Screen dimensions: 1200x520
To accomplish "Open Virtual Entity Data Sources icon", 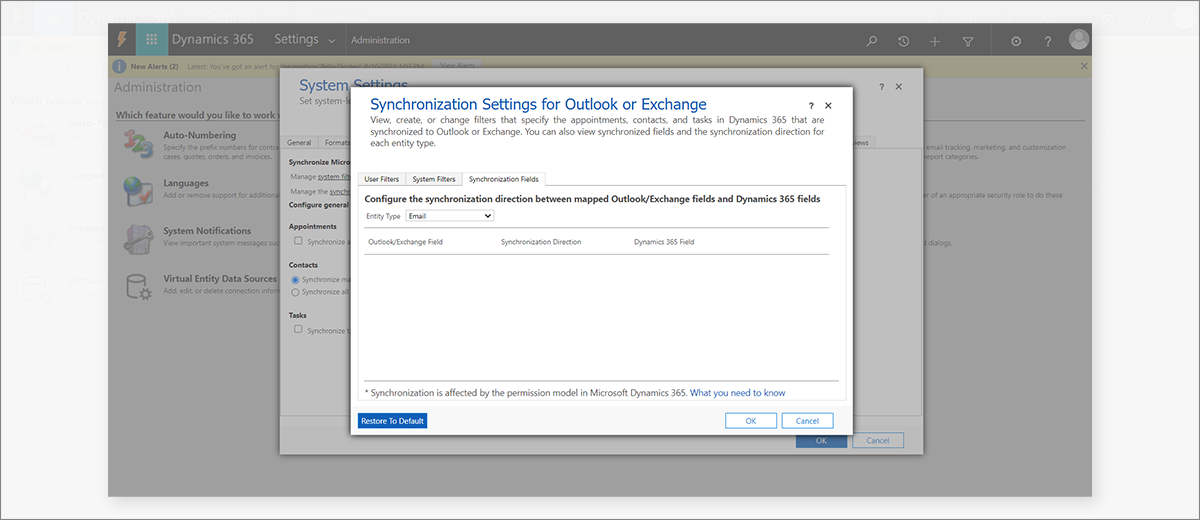I will (137, 285).
